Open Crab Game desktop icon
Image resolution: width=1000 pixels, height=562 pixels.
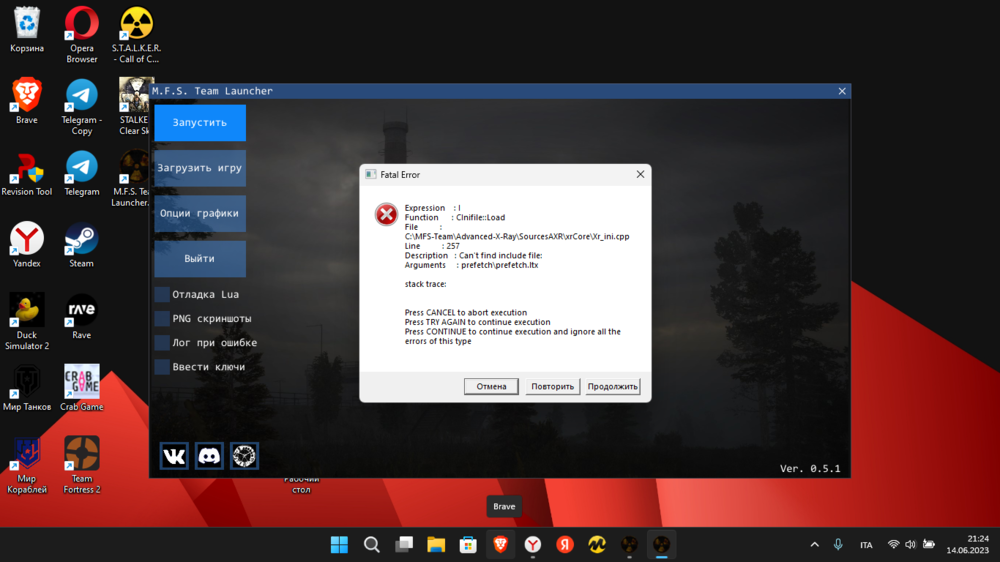pyautogui.click(x=82, y=382)
